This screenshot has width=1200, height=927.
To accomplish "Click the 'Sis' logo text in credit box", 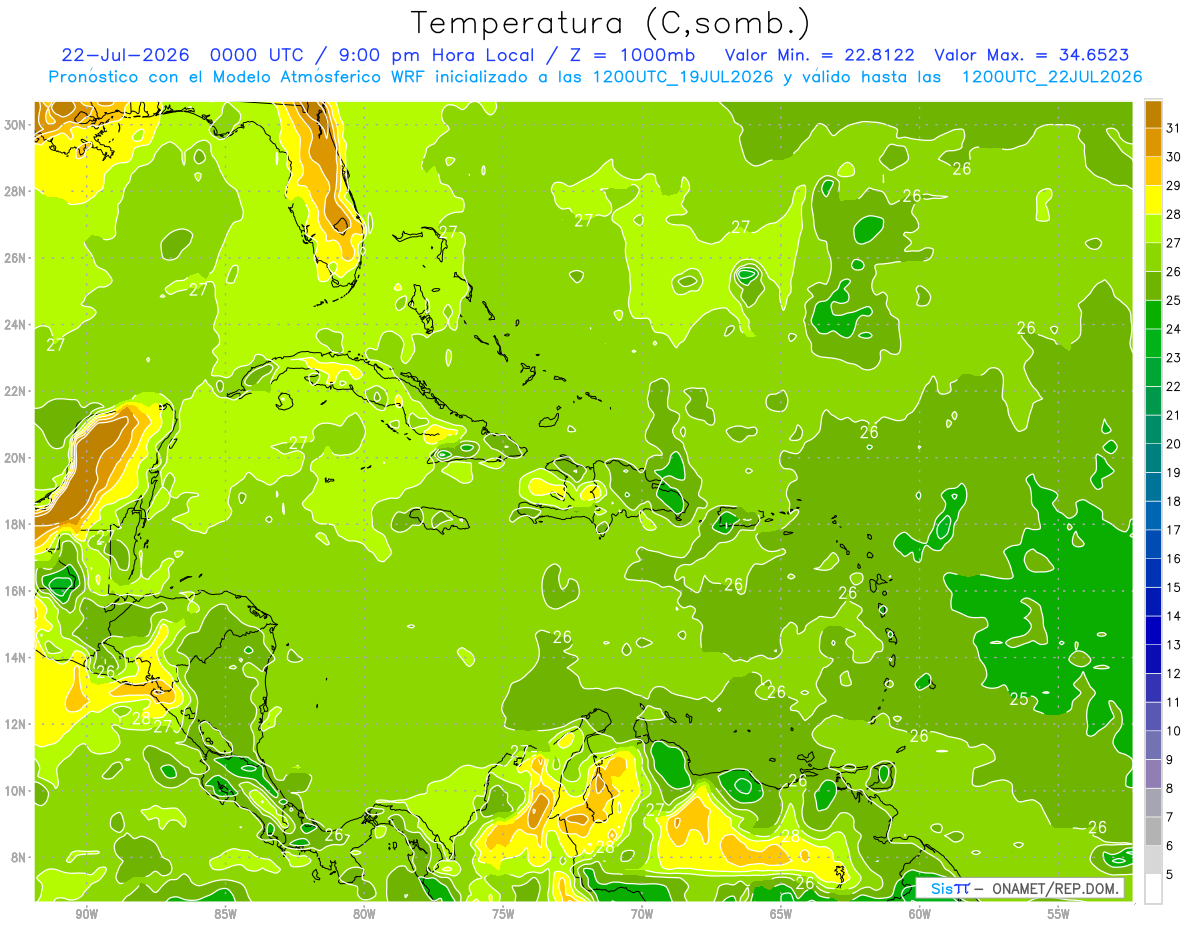I will [942, 888].
